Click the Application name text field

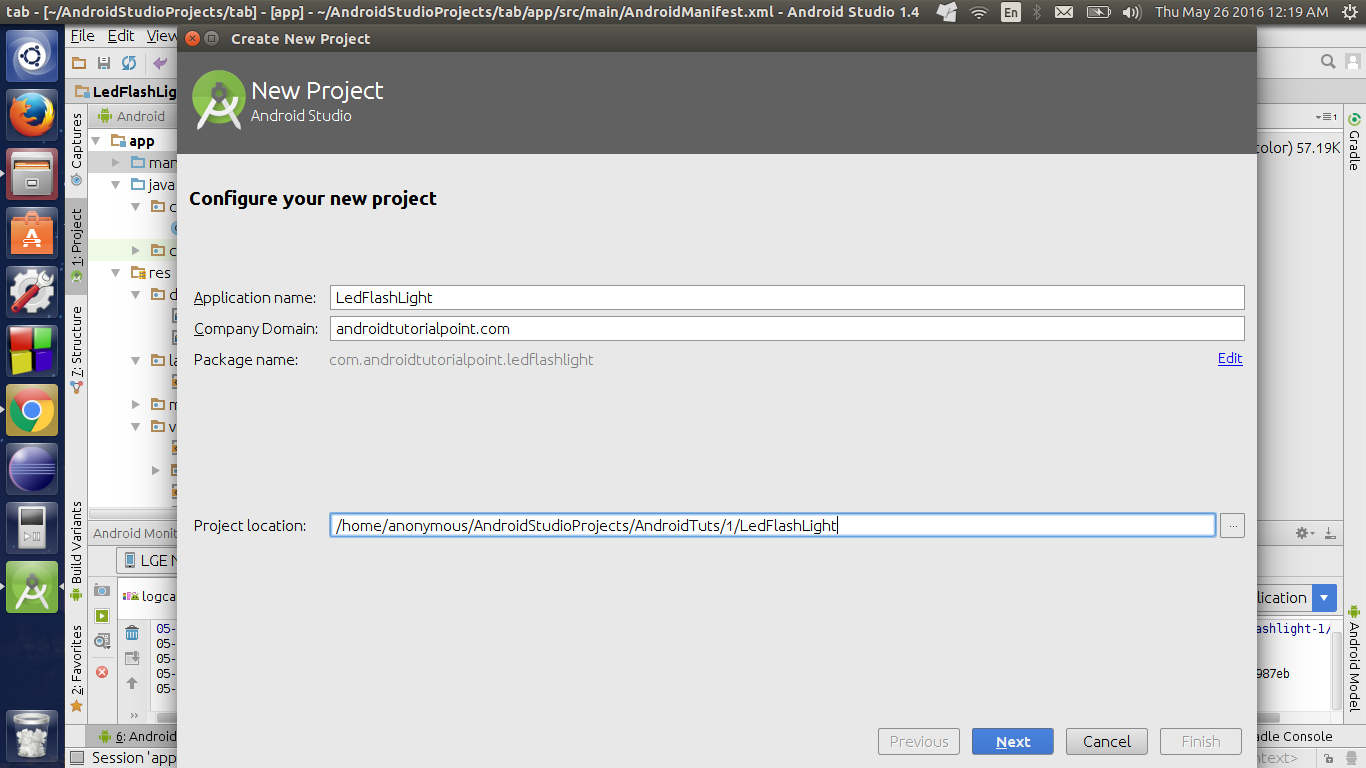coord(786,298)
